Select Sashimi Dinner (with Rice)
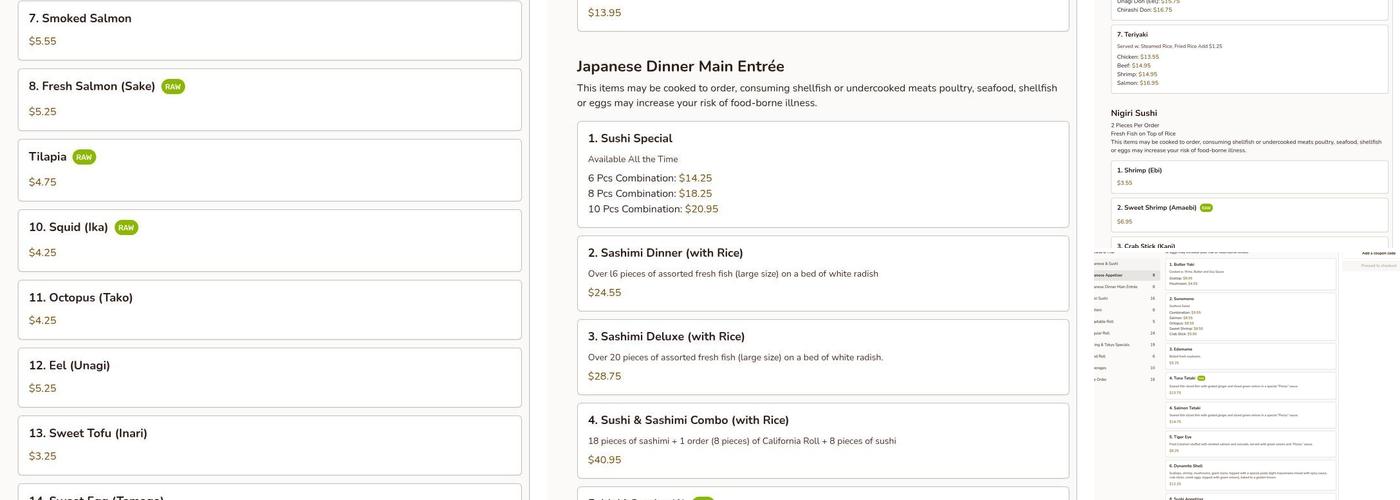 coord(822,272)
